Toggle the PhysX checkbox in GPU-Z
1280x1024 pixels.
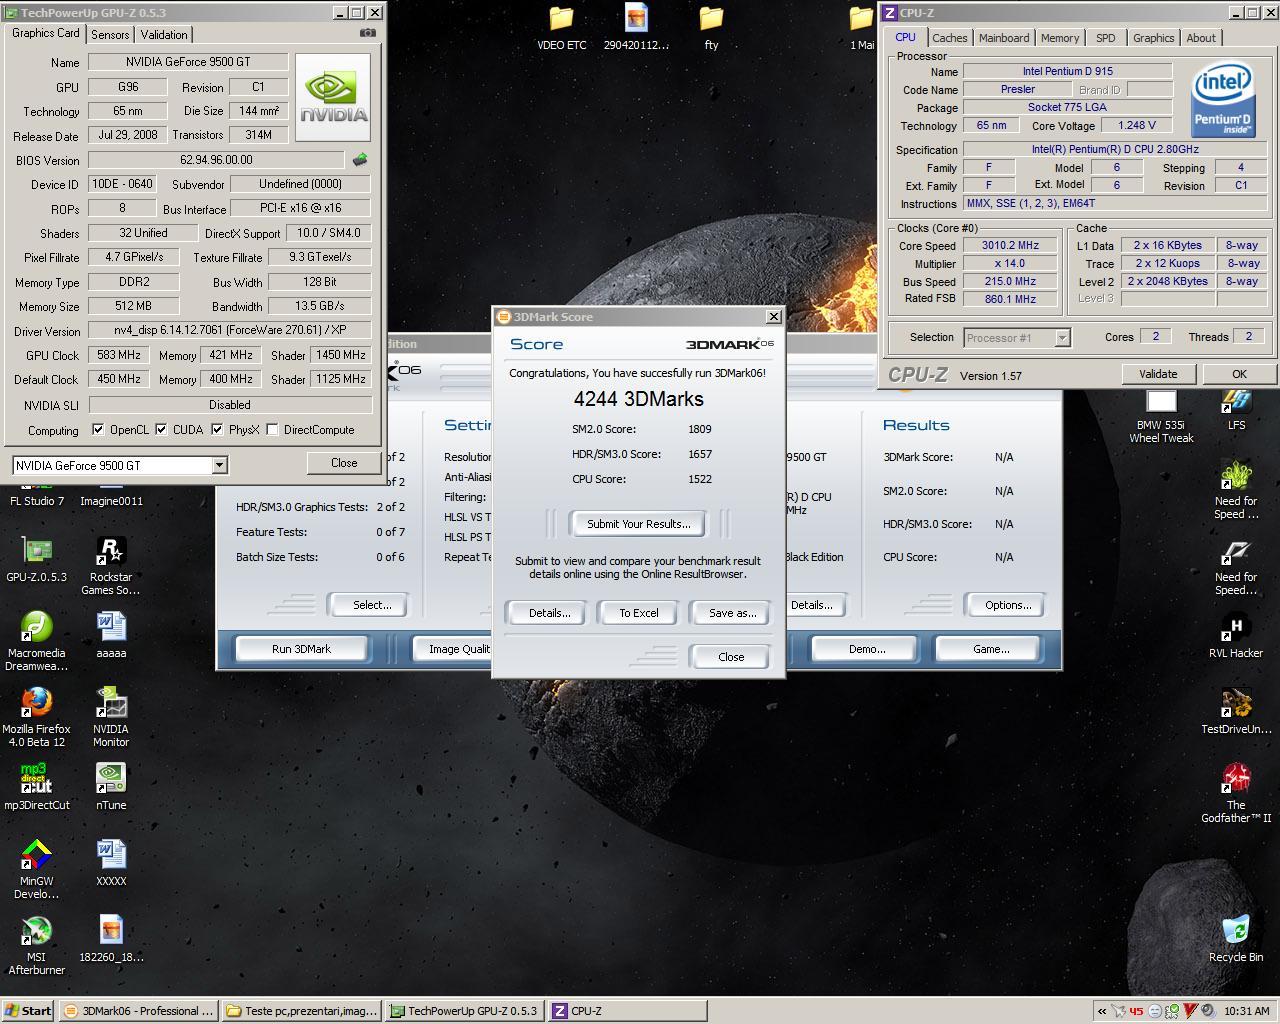point(216,429)
